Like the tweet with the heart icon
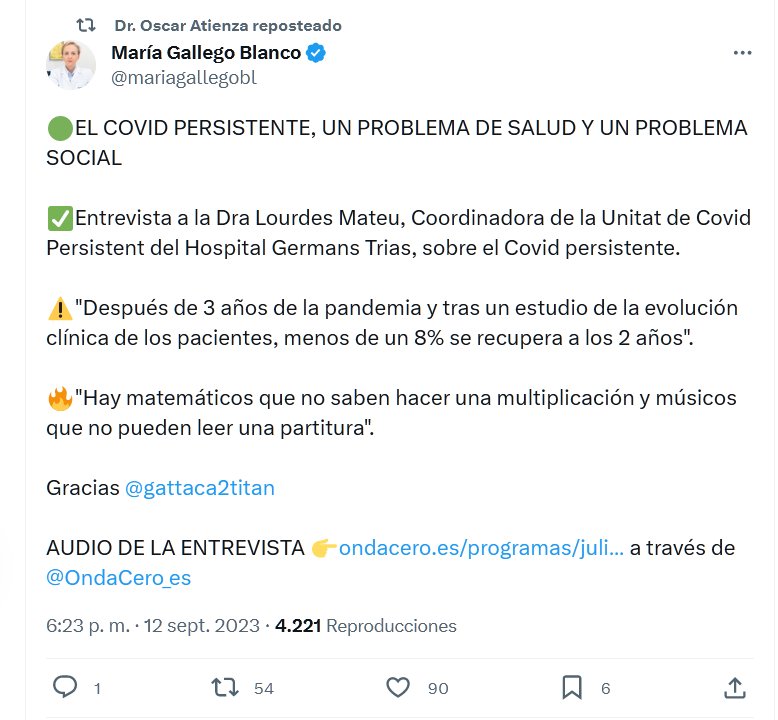778x720 pixels. click(x=398, y=687)
